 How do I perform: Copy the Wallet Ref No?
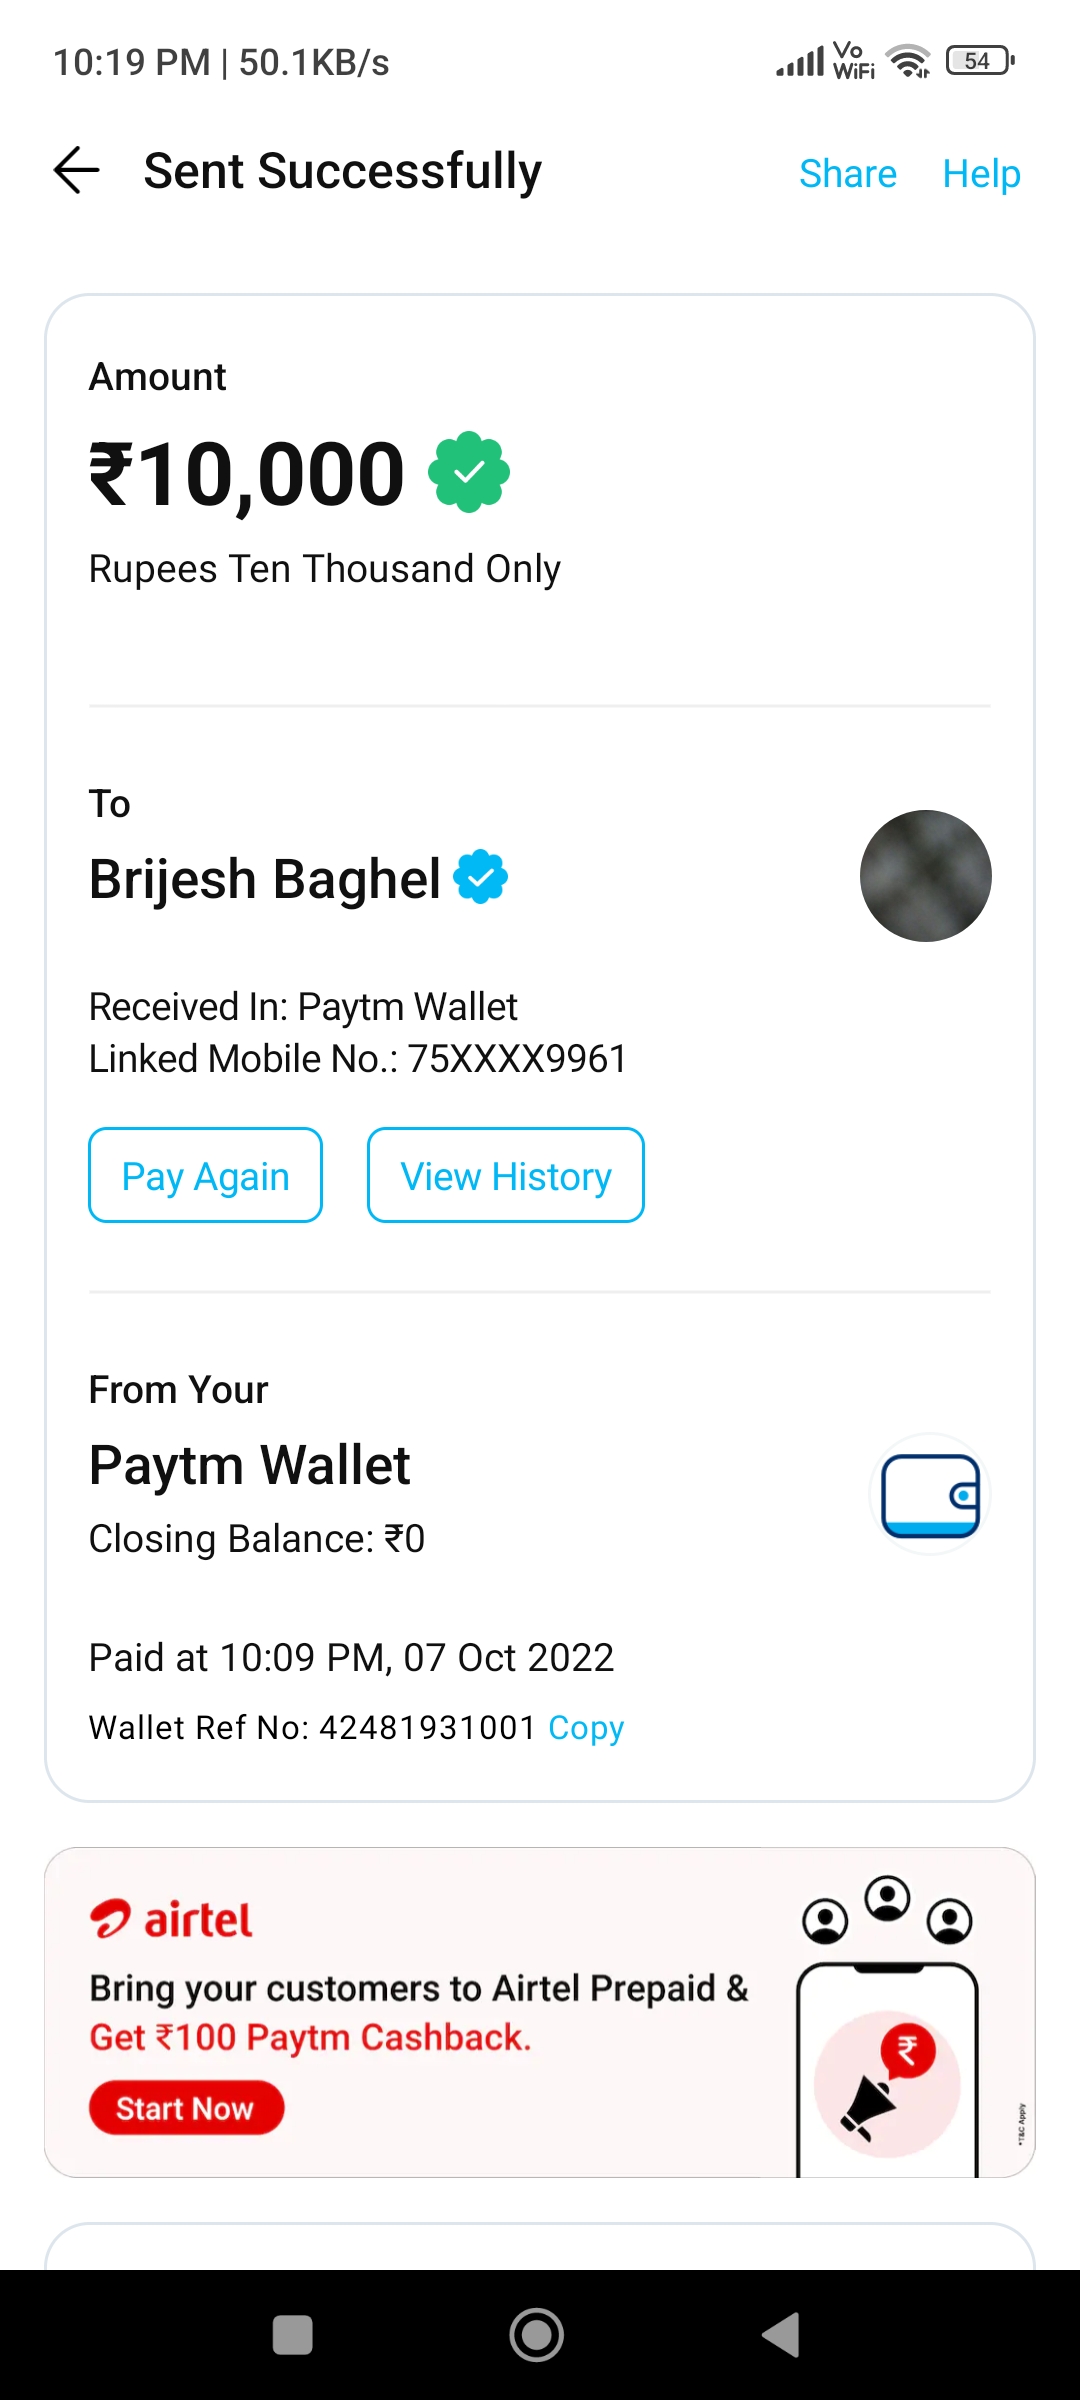click(586, 1727)
